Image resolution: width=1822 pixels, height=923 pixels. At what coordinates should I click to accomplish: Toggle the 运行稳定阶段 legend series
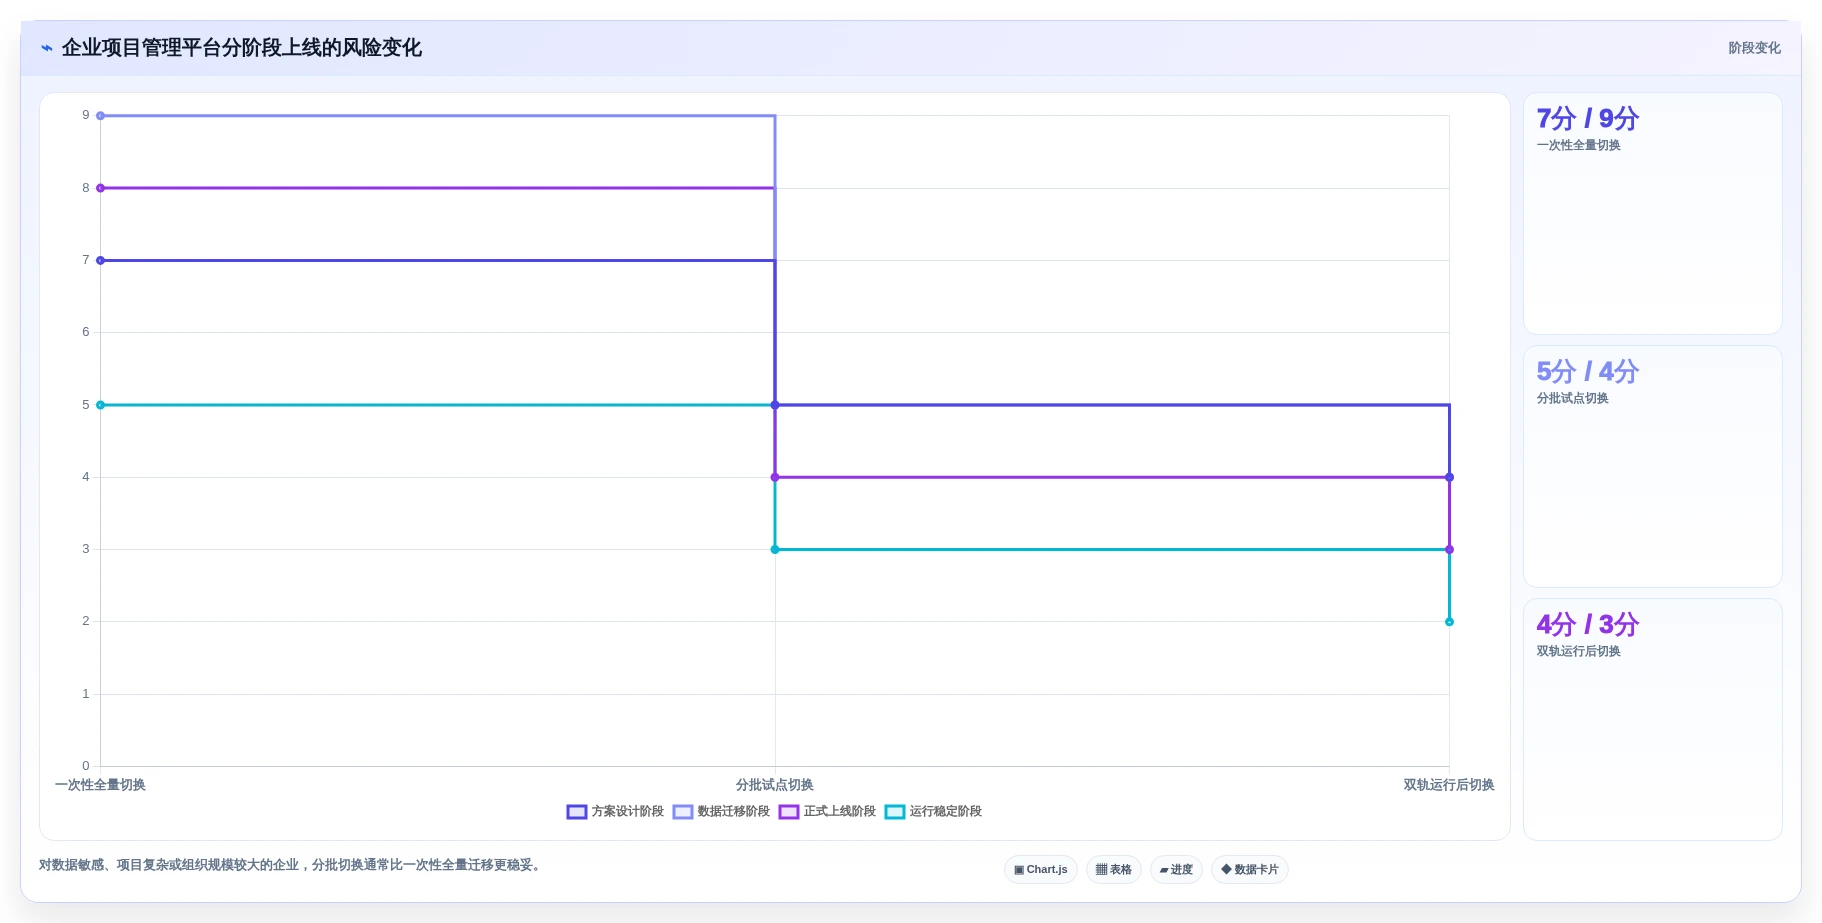point(933,811)
